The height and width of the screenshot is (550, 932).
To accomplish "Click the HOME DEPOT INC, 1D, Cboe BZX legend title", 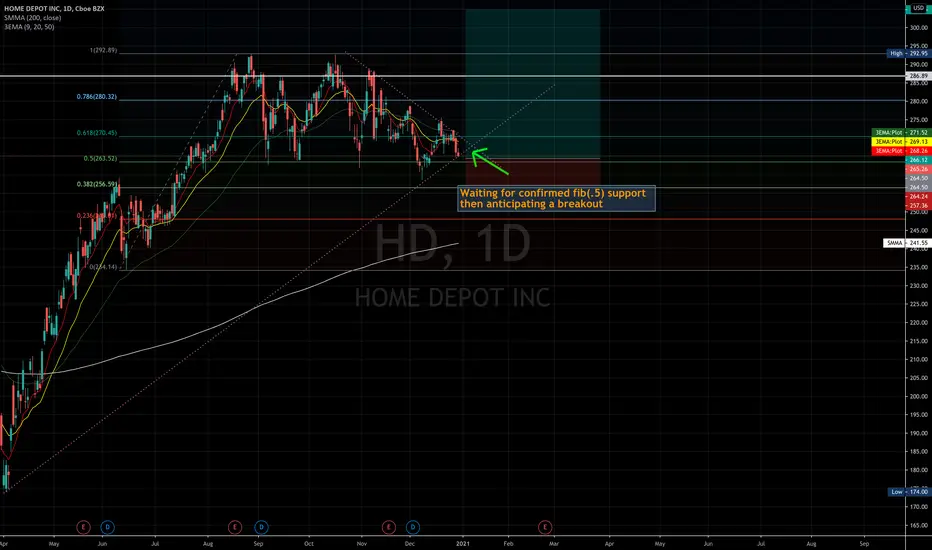I will [x=54, y=8].
